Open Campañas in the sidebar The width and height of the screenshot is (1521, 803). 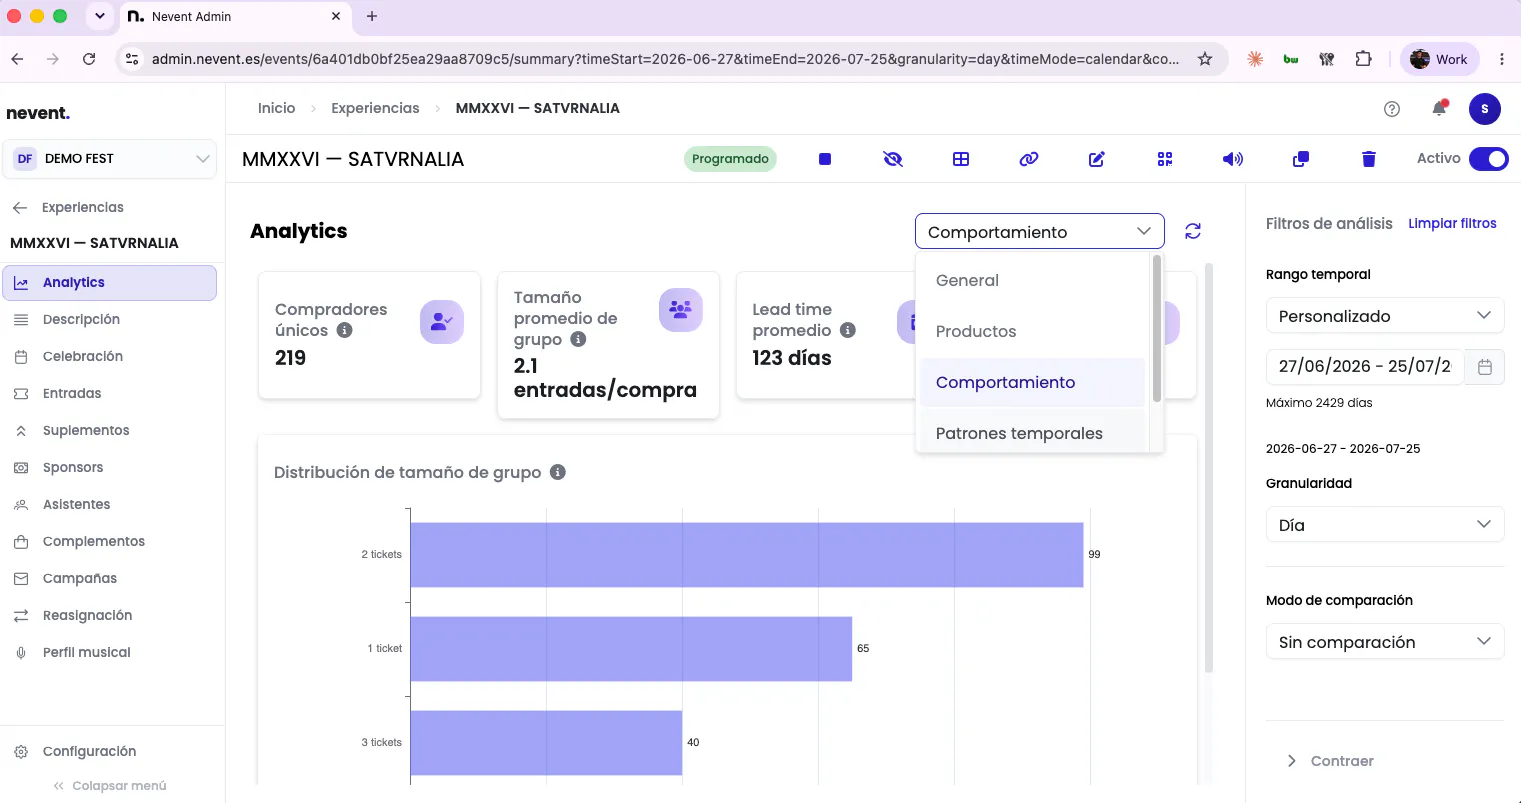click(110, 579)
